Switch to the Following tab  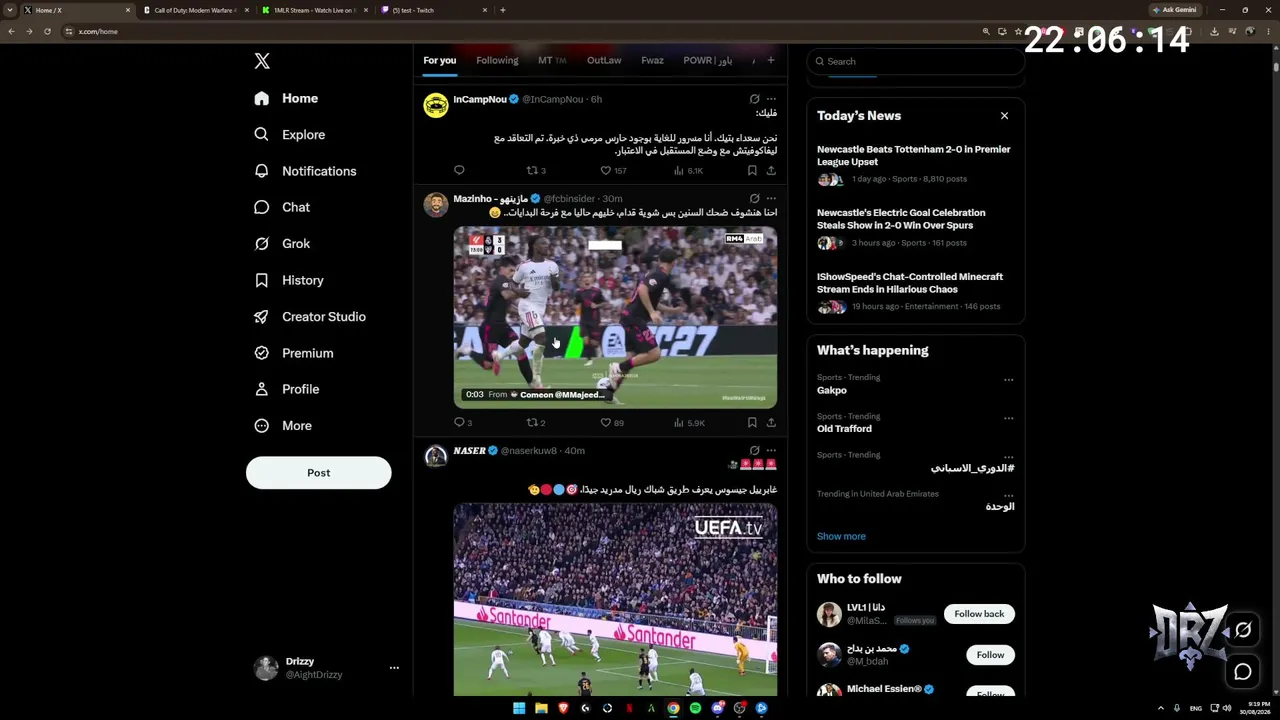497,61
